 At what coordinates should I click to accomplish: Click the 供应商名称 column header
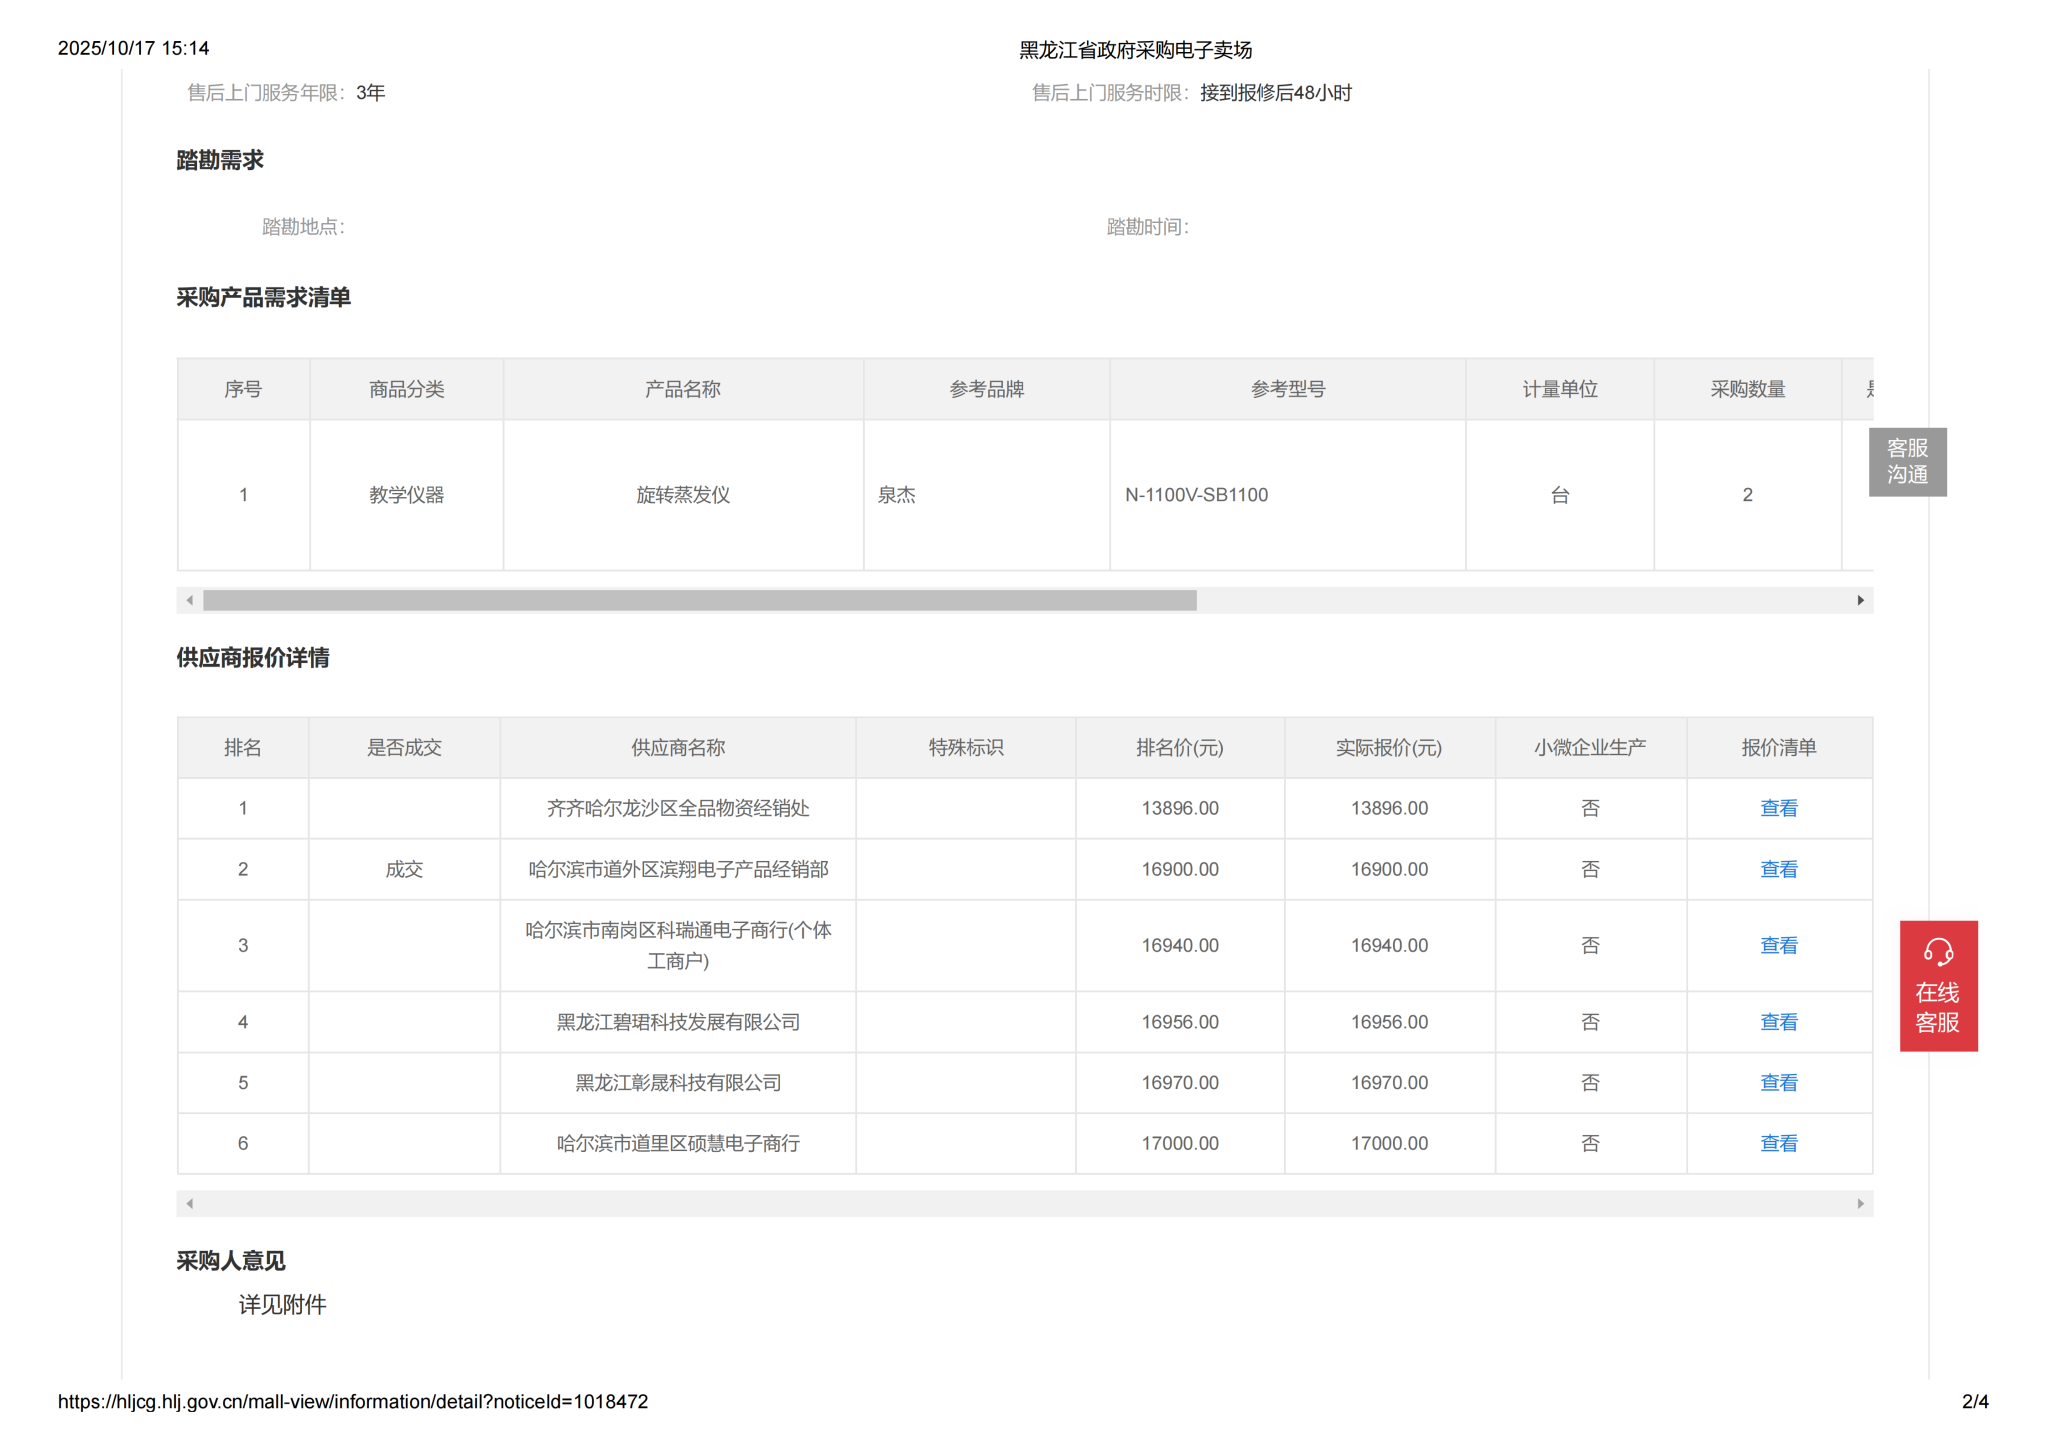pos(677,748)
